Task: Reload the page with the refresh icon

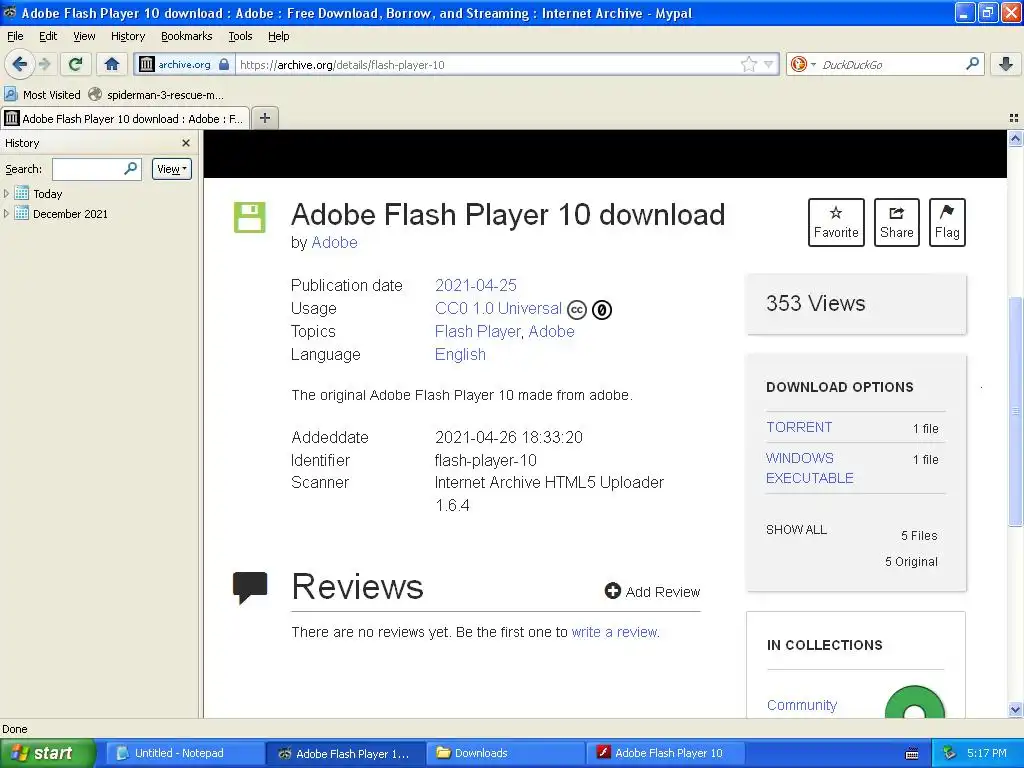Action: tap(75, 64)
